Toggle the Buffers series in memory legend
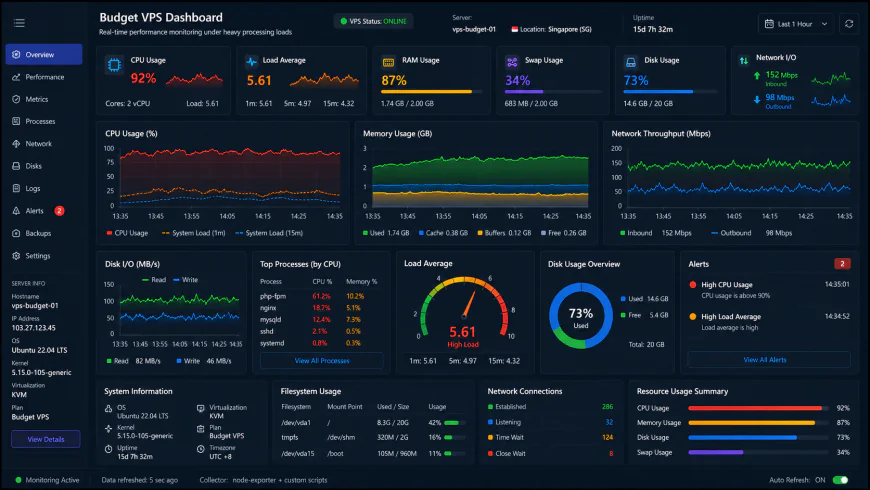 coord(504,233)
